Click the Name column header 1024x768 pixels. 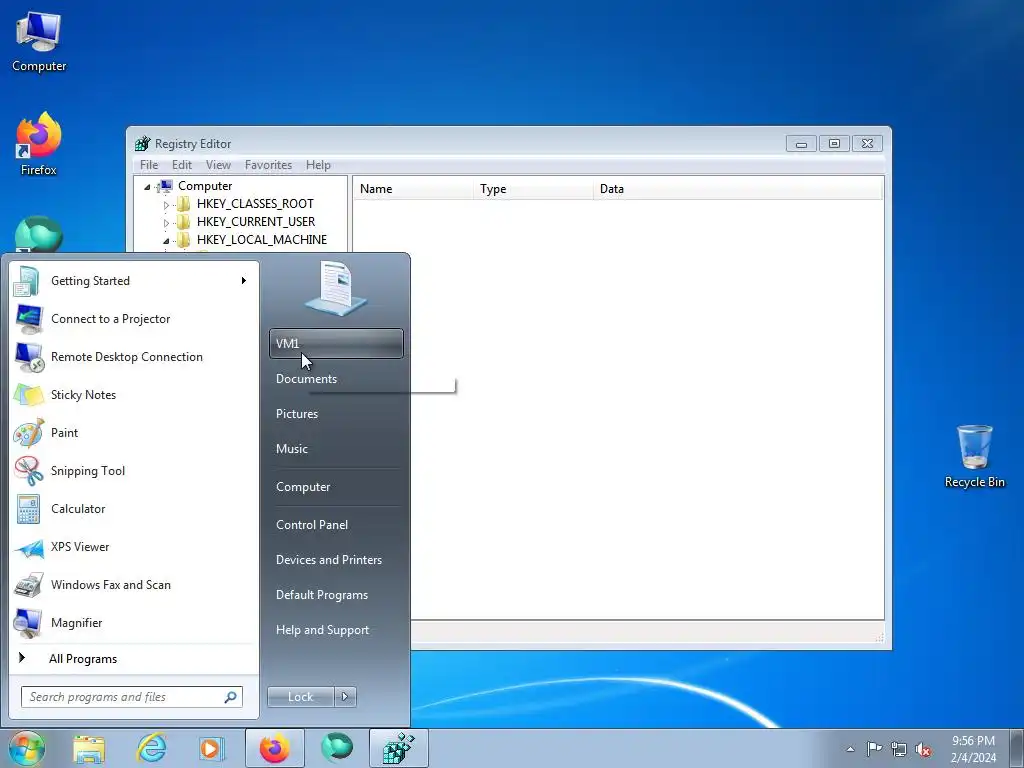(413, 189)
